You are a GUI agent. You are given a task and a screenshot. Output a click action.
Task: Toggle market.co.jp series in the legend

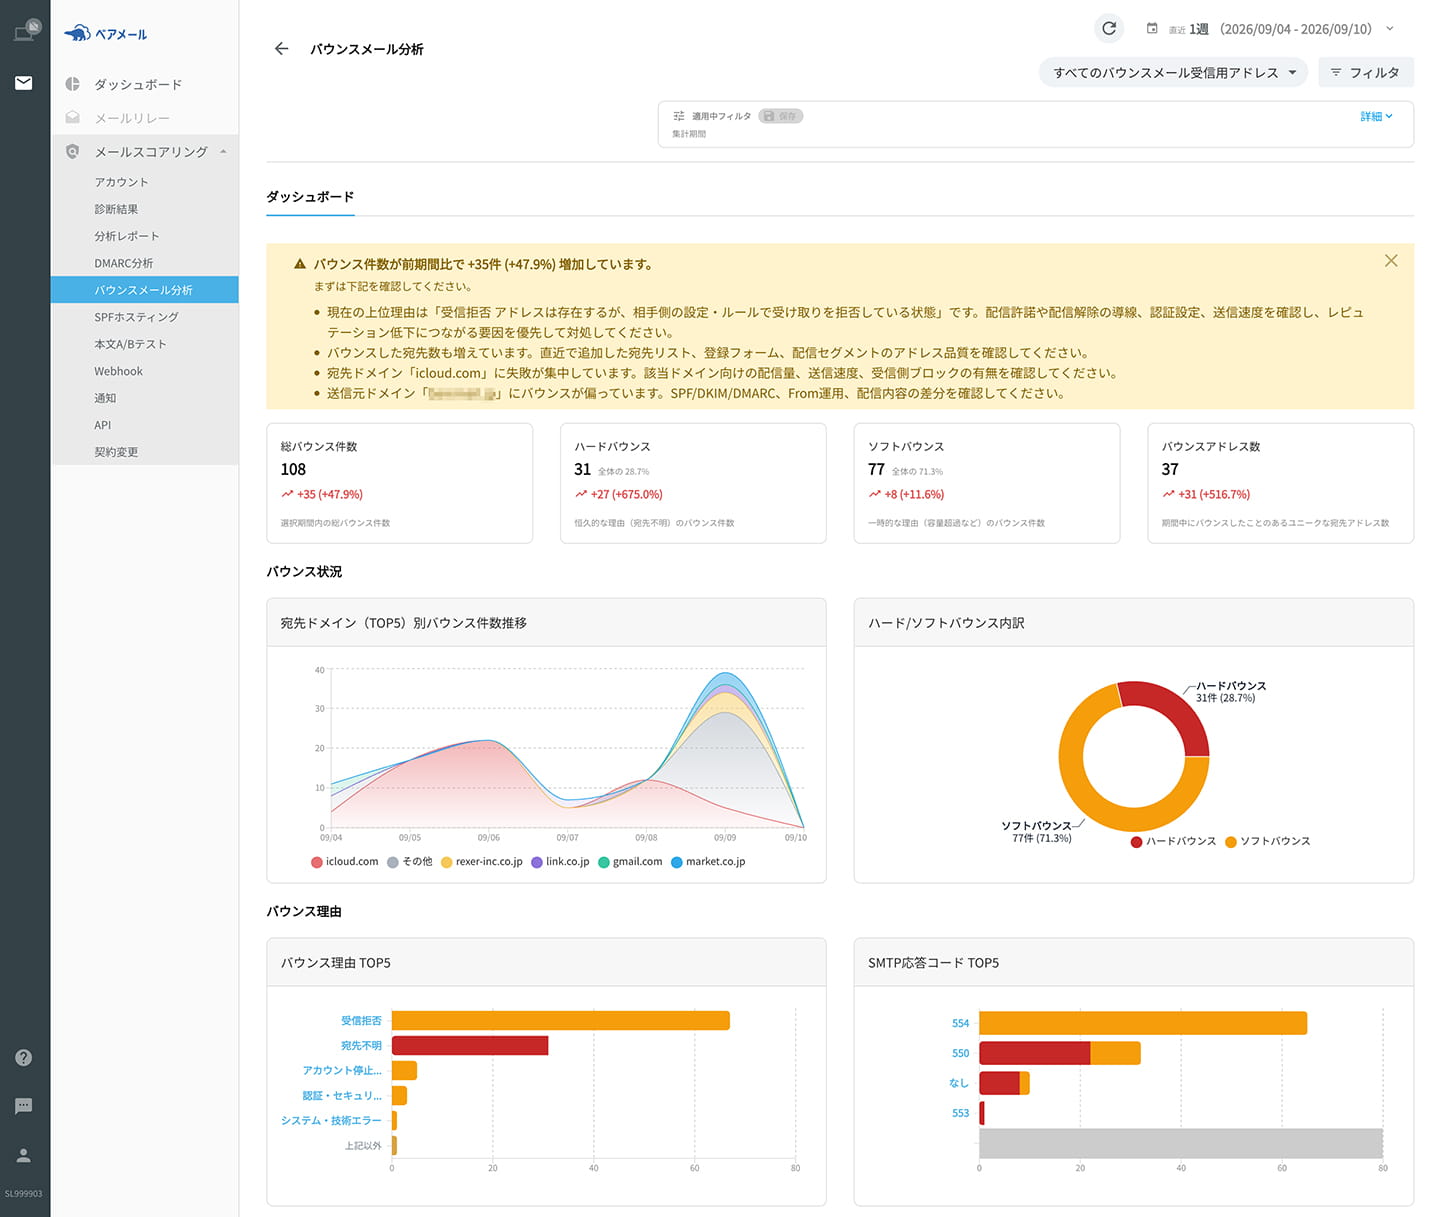click(x=708, y=862)
